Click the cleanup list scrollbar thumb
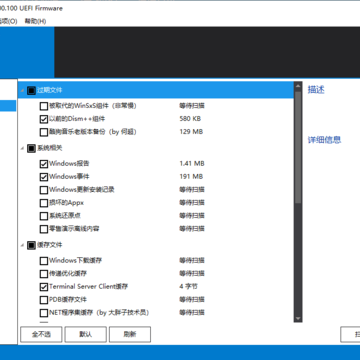 tap(298, 147)
